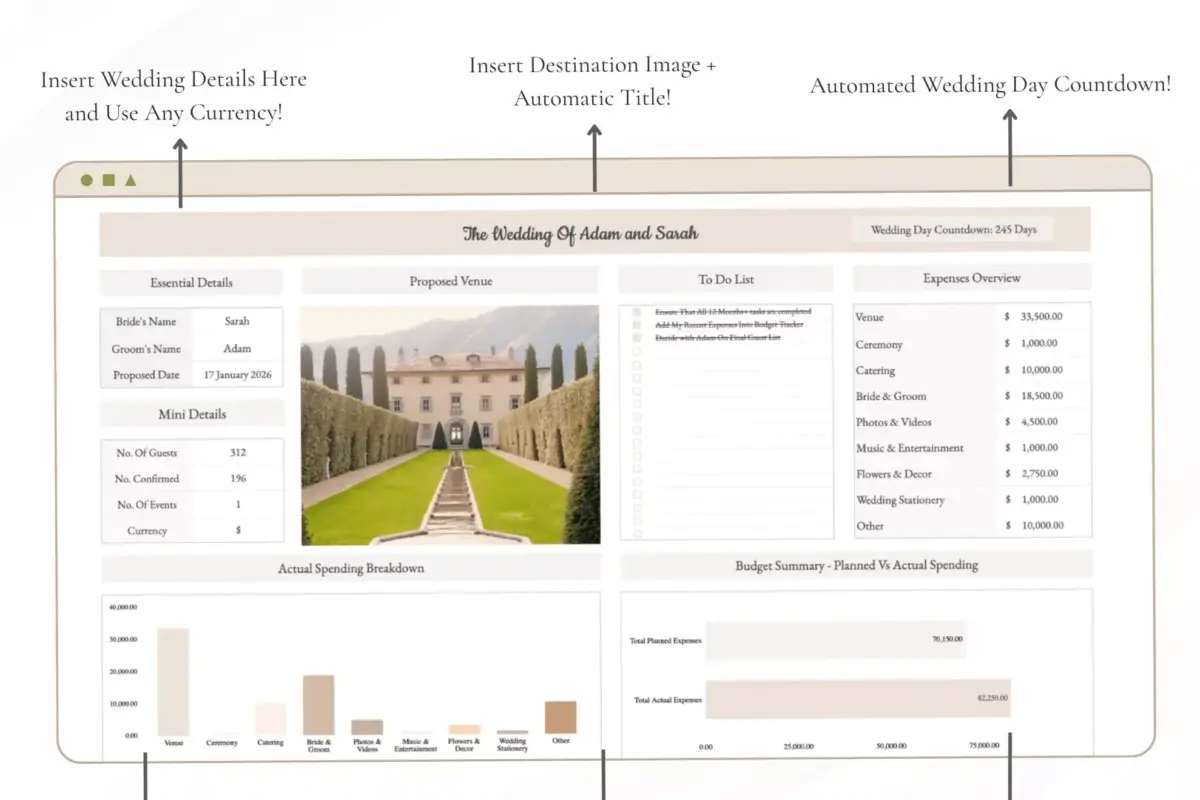Click the green triangle window icon
The image size is (1200, 800).
pos(132,180)
